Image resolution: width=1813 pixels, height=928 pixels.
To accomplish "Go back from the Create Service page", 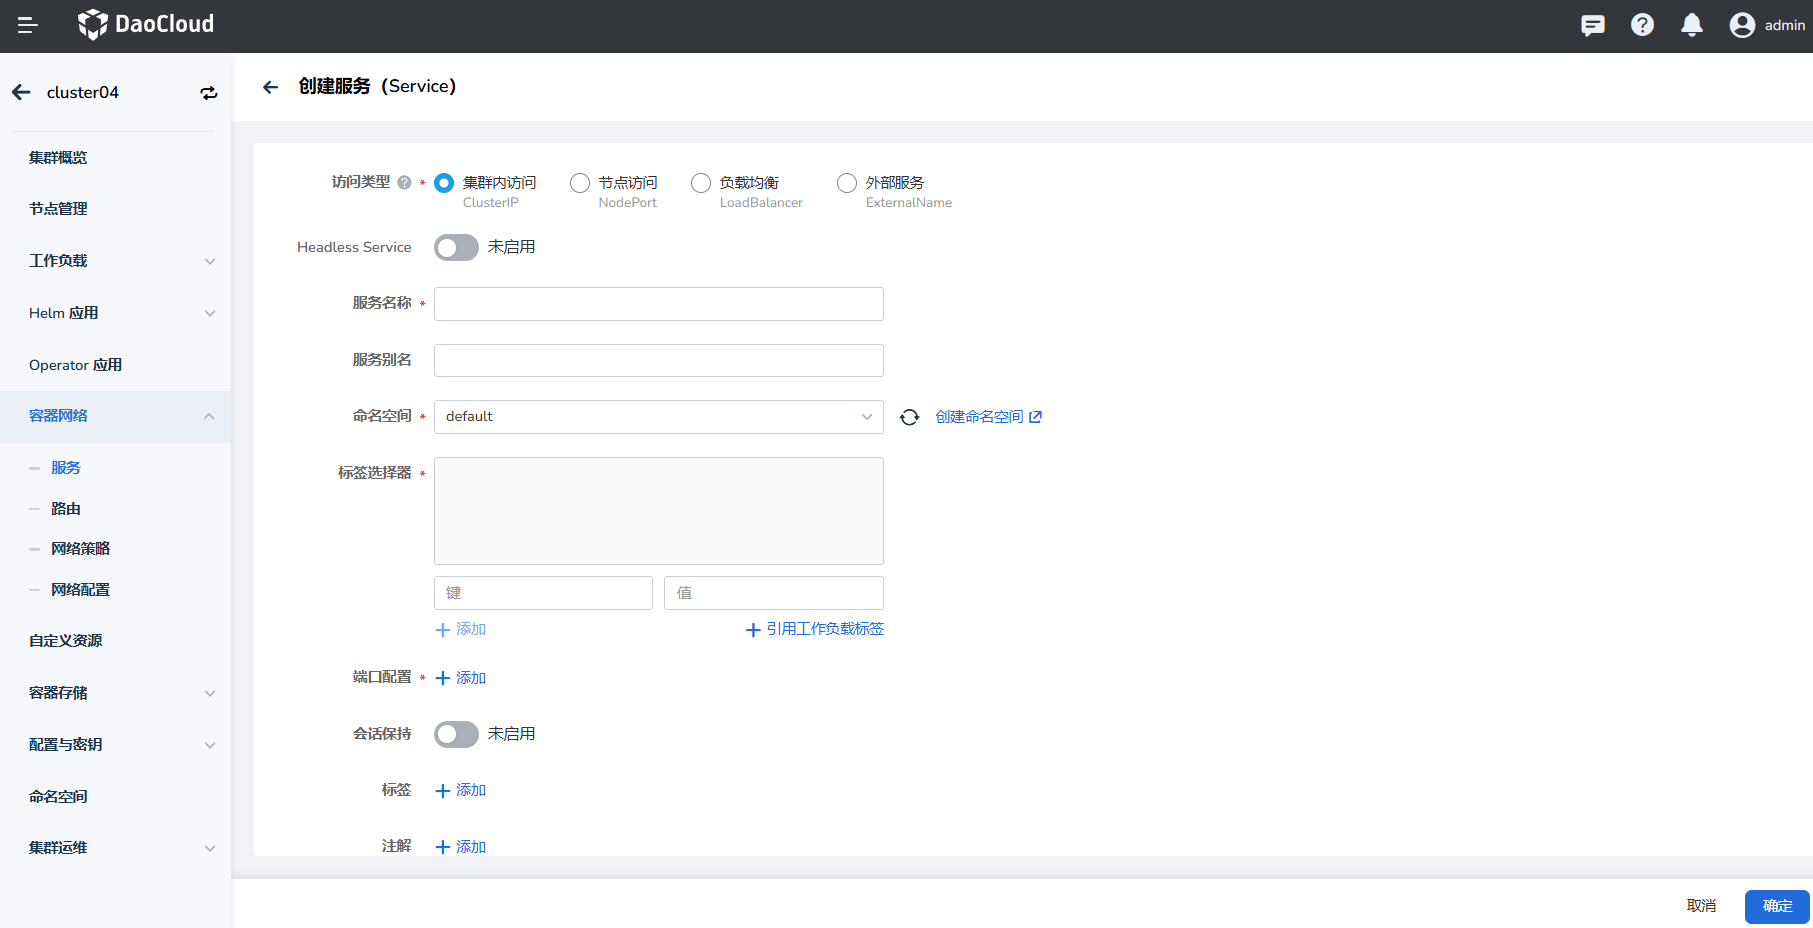I will click(x=270, y=87).
